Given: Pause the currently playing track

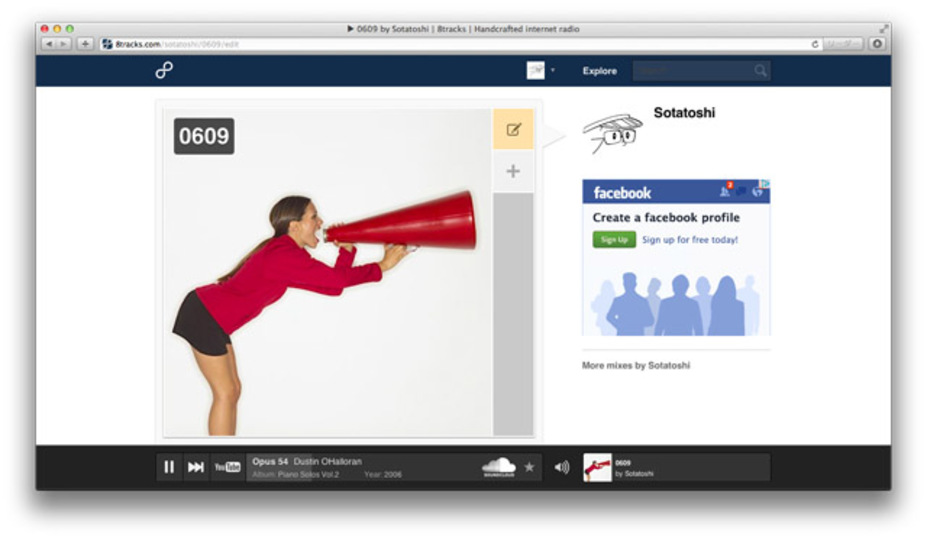Looking at the screenshot, I should point(169,467).
